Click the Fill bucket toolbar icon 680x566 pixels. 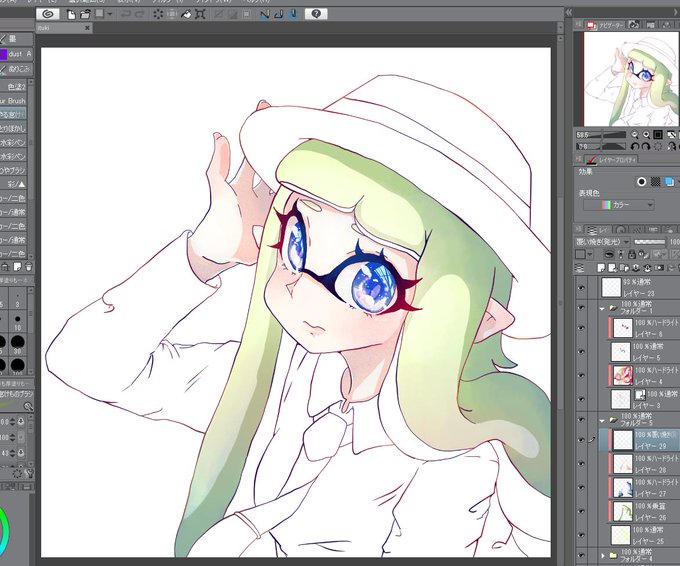point(186,14)
